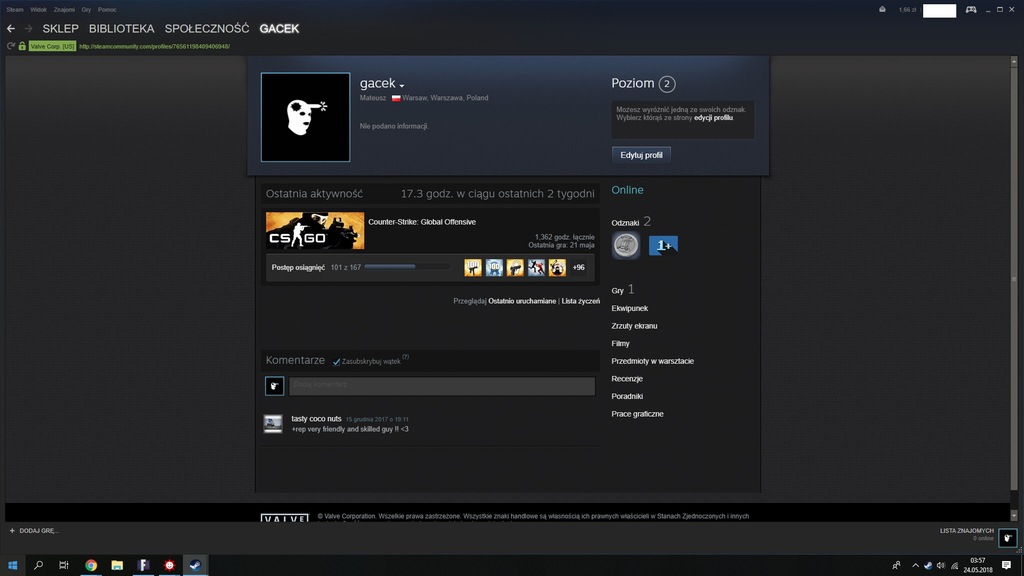Click the Dodaj komentarz input field
The width and height of the screenshot is (1024, 576).
point(442,386)
